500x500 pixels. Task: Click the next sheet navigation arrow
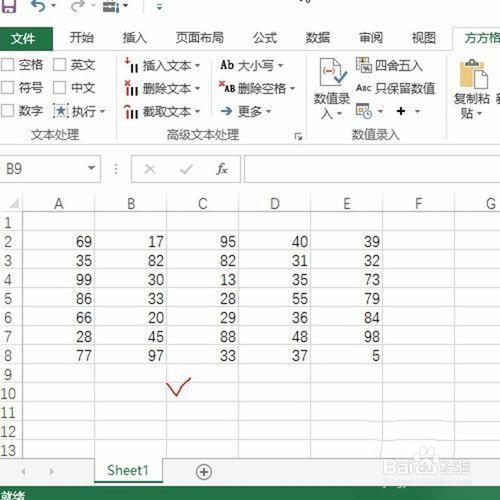coord(51,471)
